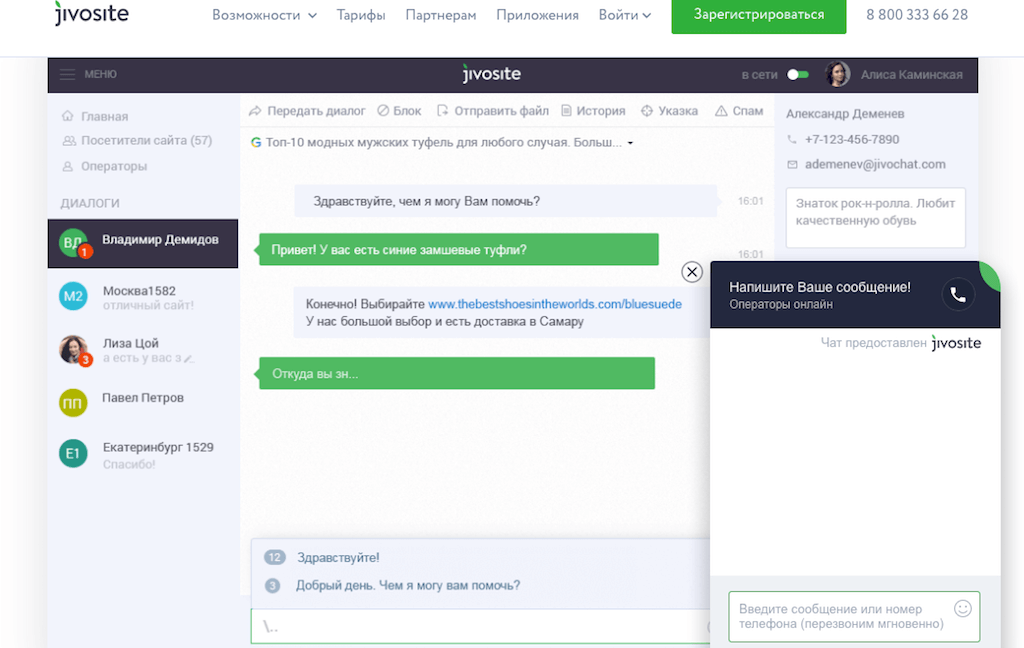Click the Send file icon
Viewport: 1024px width, 648px height.
pos(443,111)
